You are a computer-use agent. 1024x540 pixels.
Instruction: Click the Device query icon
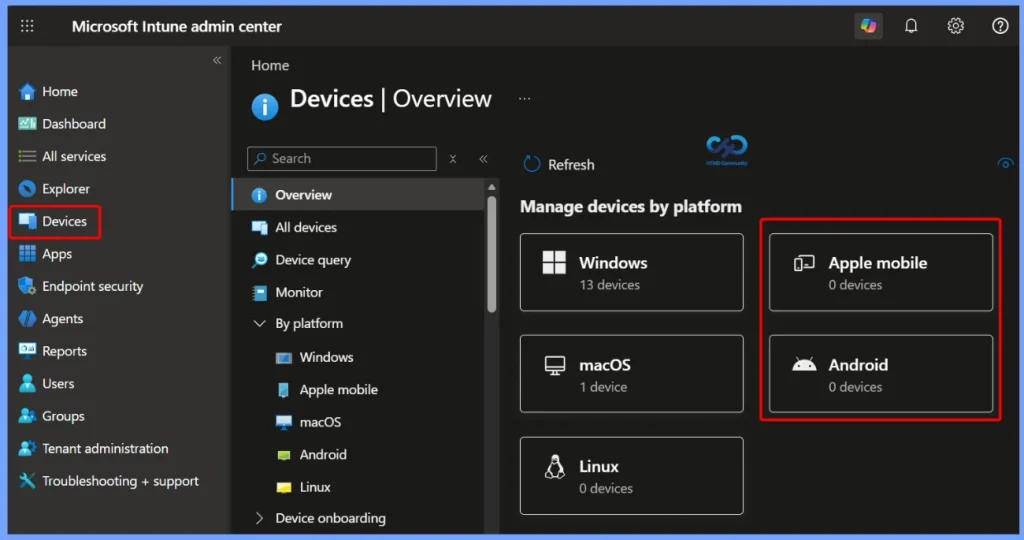259,260
